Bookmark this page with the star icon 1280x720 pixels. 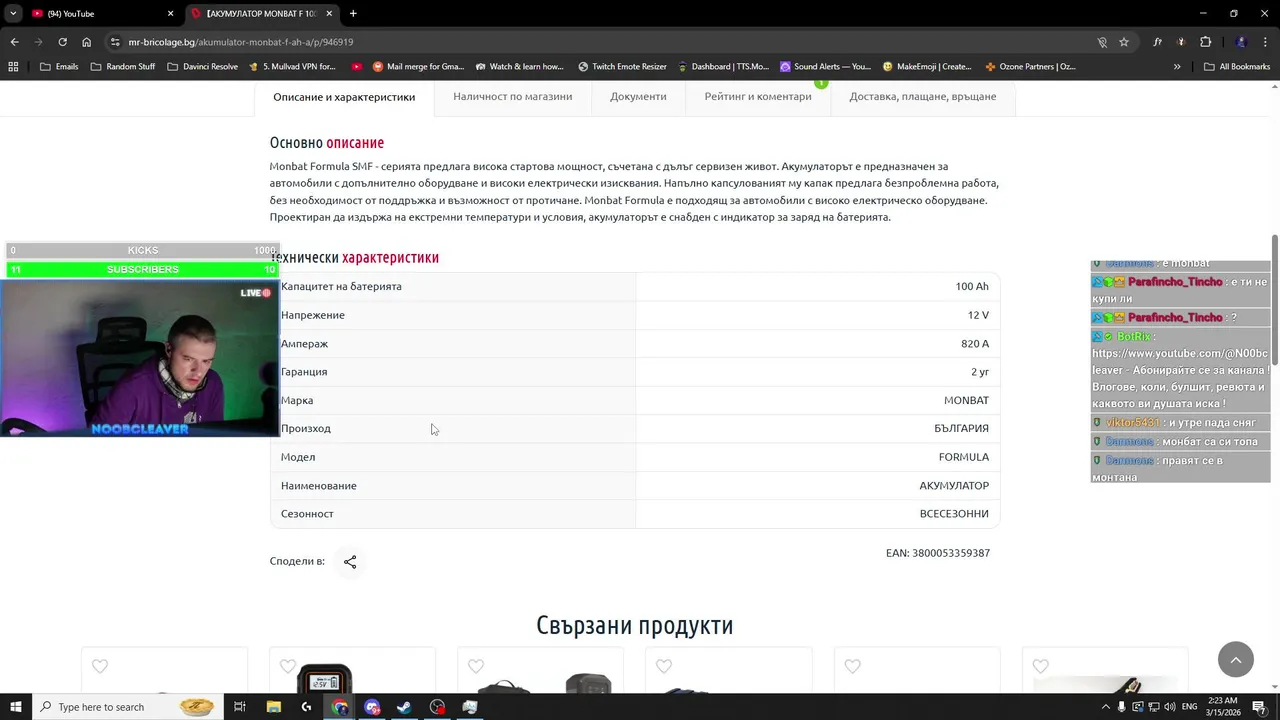click(x=1124, y=42)
